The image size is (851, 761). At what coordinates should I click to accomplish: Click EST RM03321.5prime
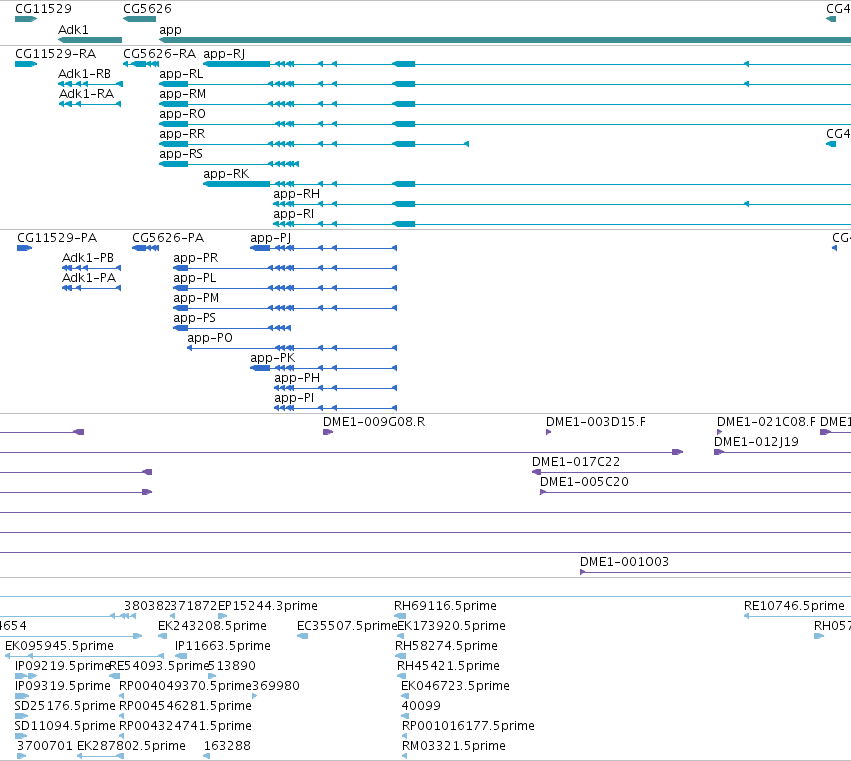coord(405,757)
